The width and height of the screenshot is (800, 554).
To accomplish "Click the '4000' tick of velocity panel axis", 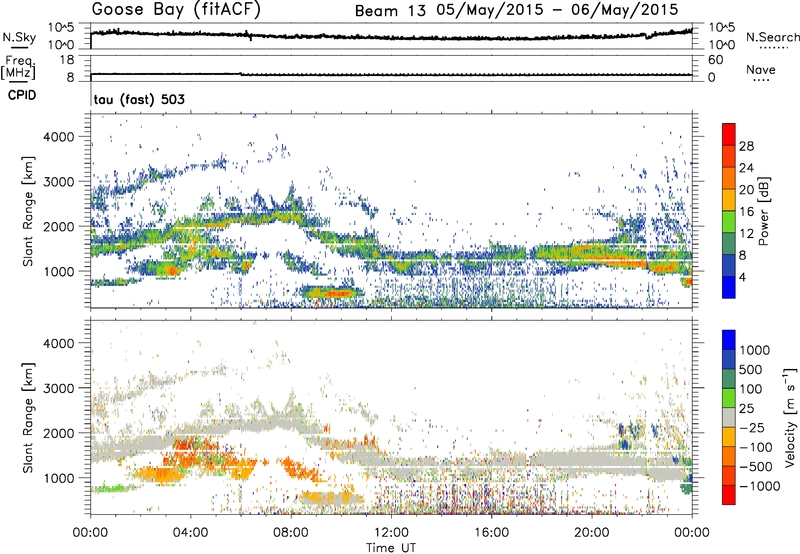I will click(58, 343).
